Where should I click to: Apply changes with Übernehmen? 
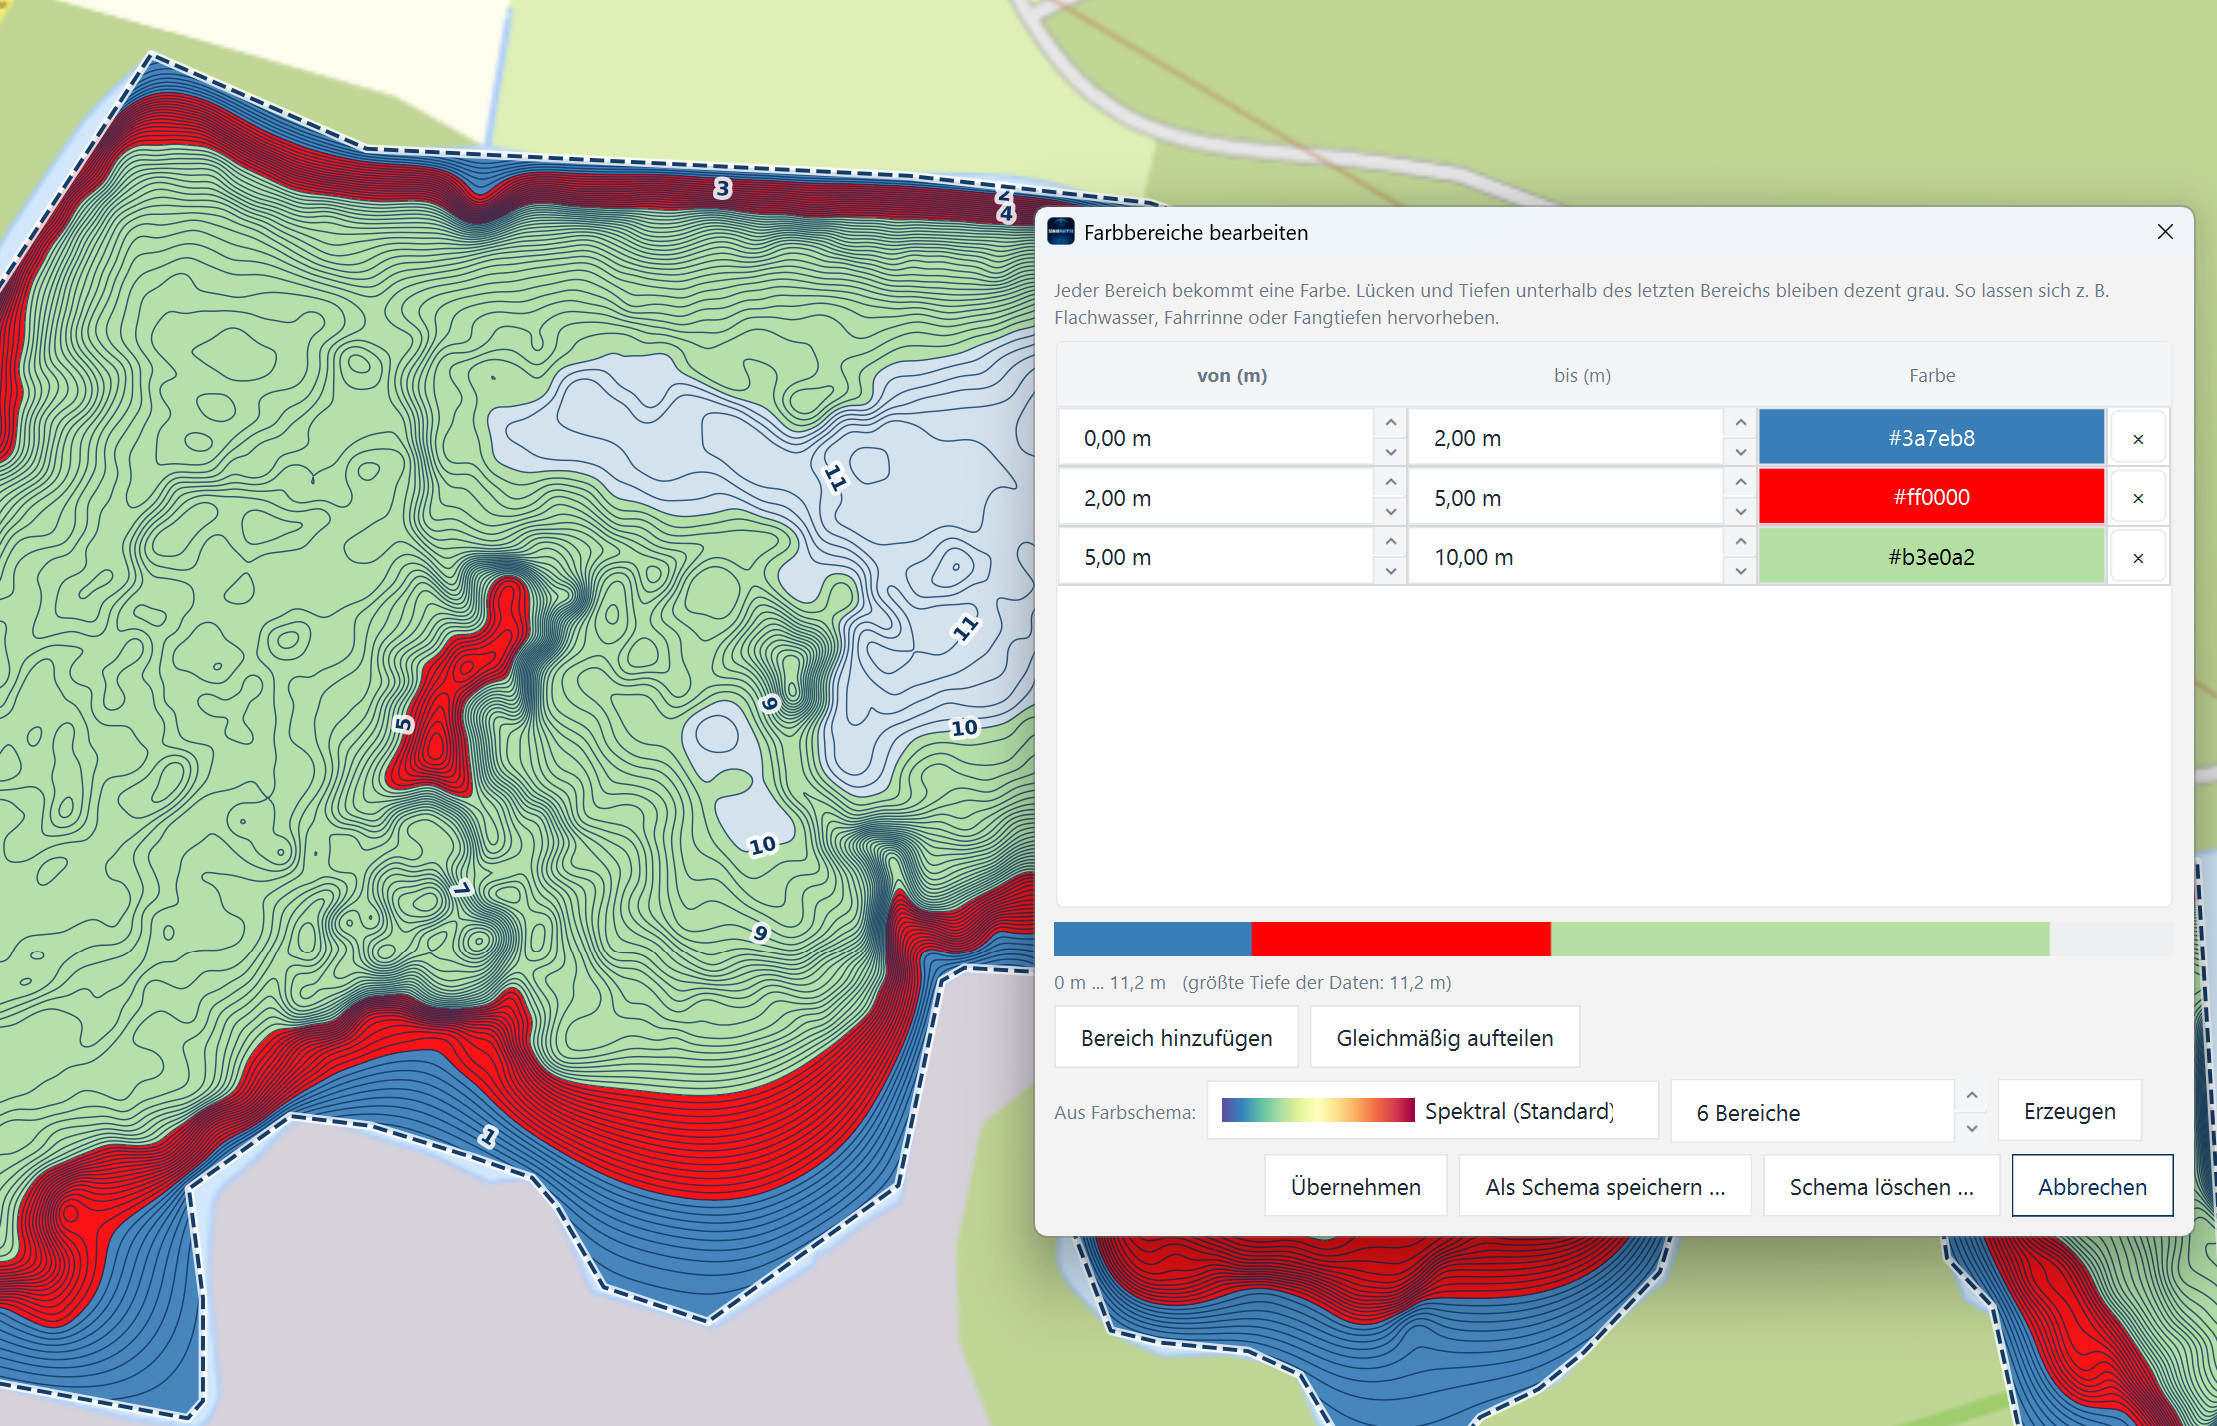tap(1355, 1187)
